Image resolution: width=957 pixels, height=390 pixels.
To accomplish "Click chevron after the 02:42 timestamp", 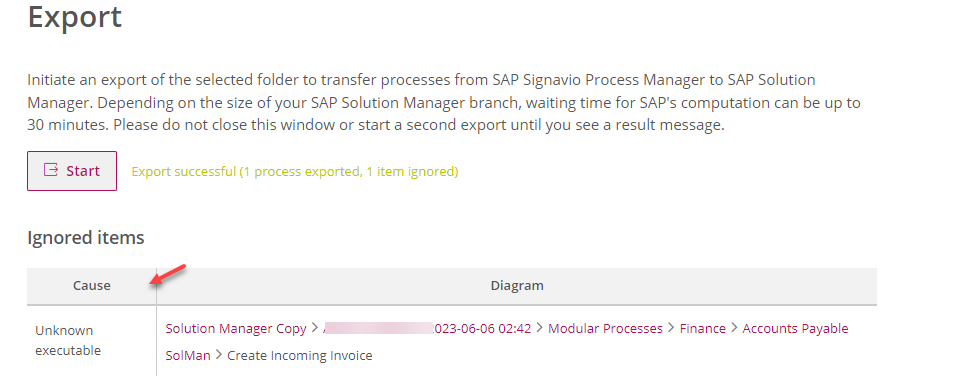I will pyautogui.click(x=540, y=328).
